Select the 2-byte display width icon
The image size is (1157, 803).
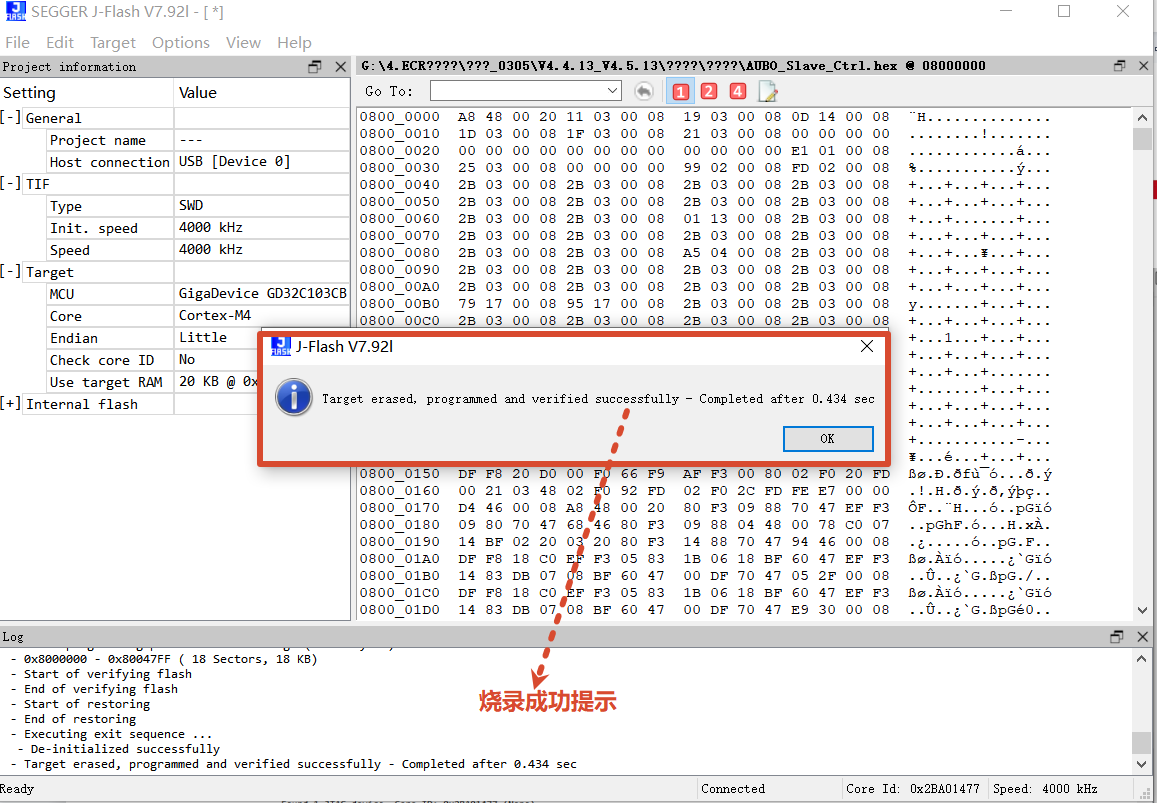708,92
